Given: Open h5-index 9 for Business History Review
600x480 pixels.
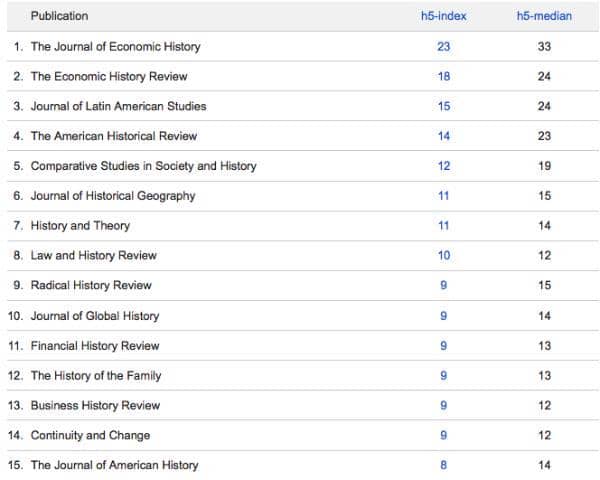Looking at the screenshot, I should click(444, 406).
